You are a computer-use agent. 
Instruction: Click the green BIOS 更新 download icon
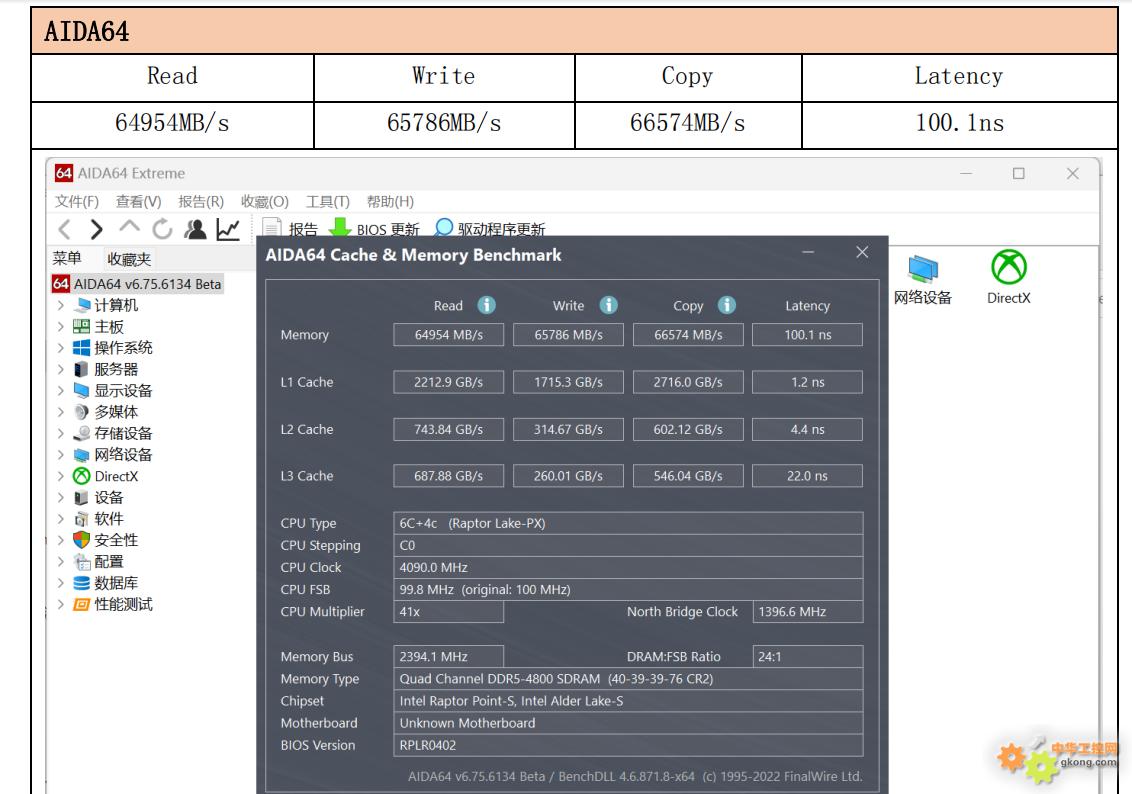tap(339, 227)
